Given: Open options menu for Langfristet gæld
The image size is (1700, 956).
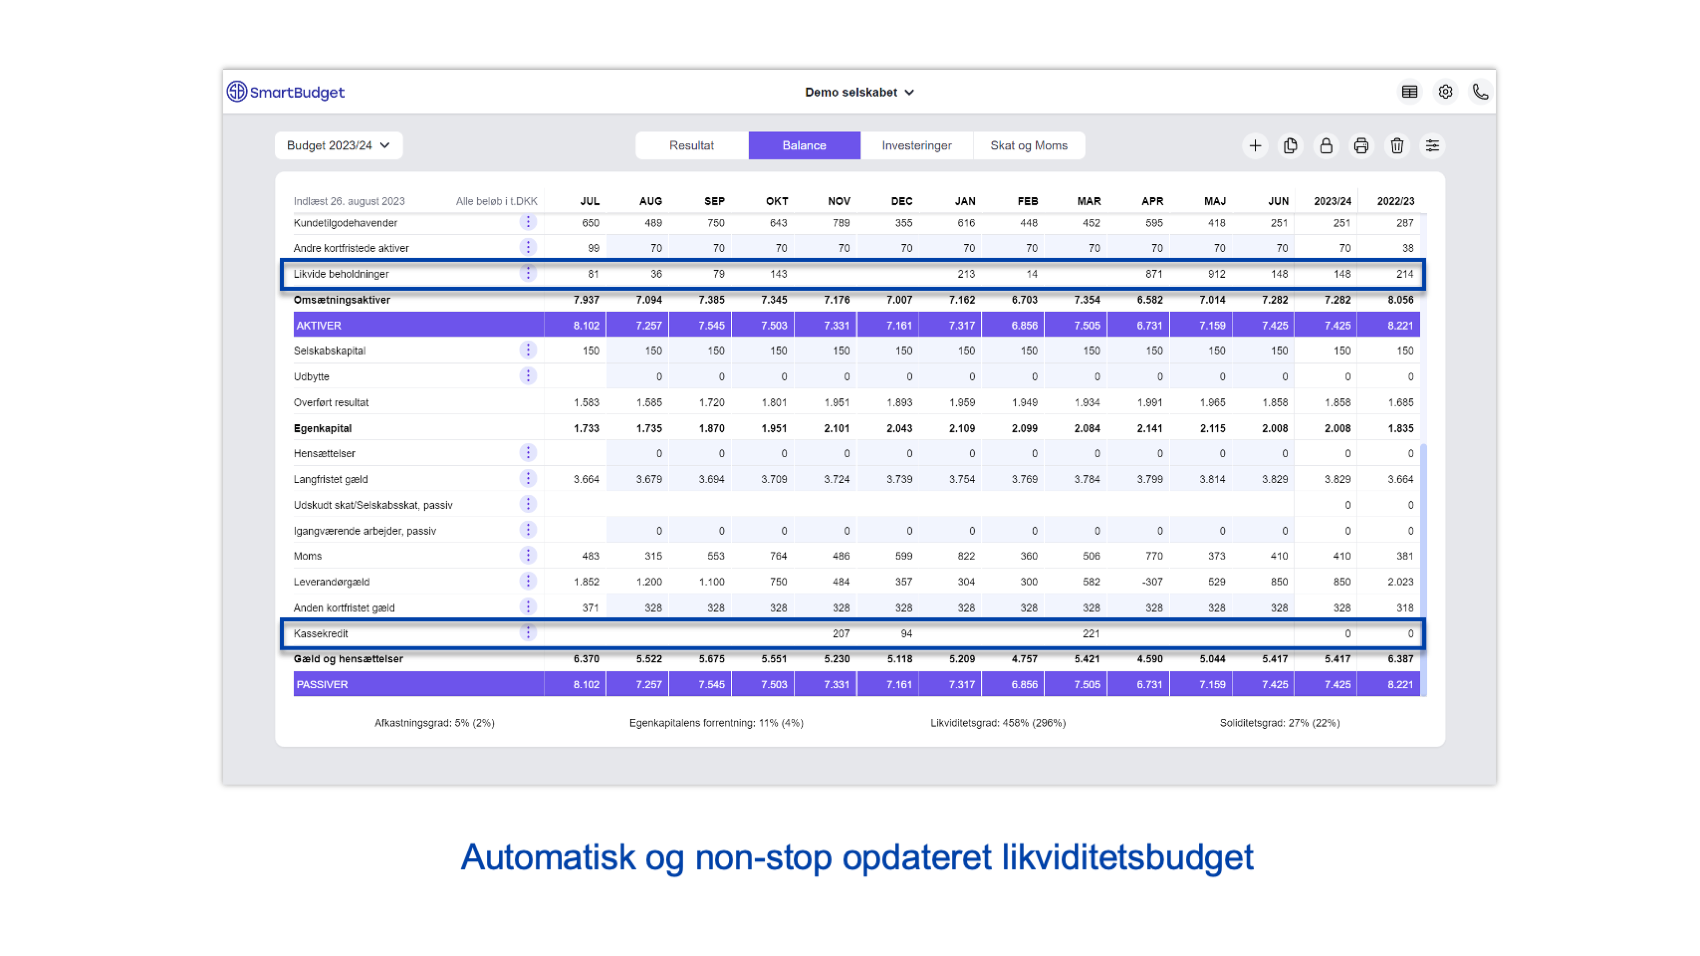Looking at the screenshot, I should click(528, 478).
